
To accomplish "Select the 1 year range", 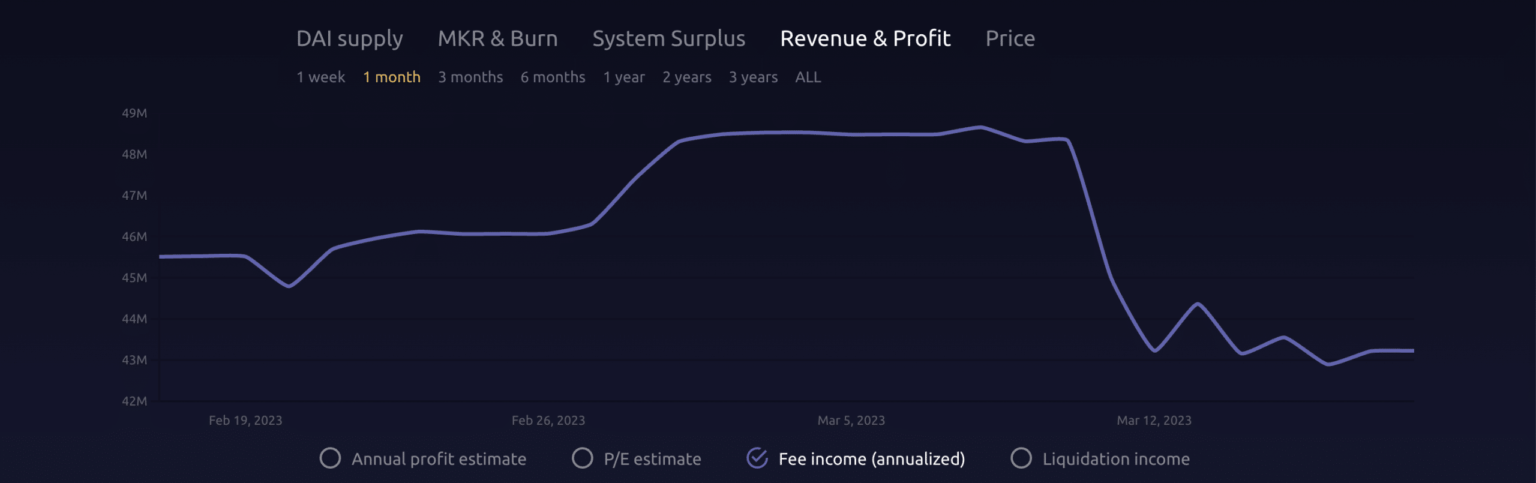I will click(623, 77).
